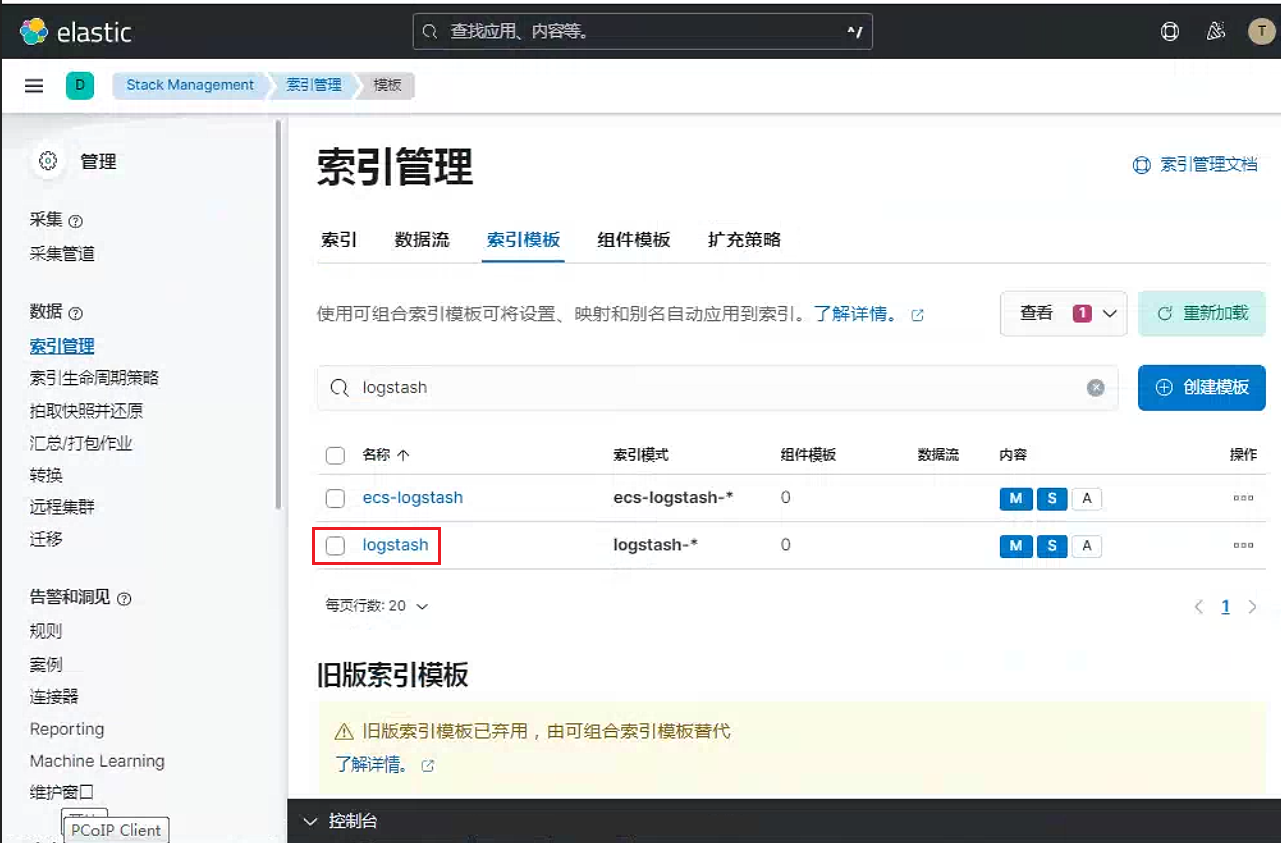Check the ecs-logstash template checkbox
This screenshot has width=1281, height=843.
tap(336, 498)
